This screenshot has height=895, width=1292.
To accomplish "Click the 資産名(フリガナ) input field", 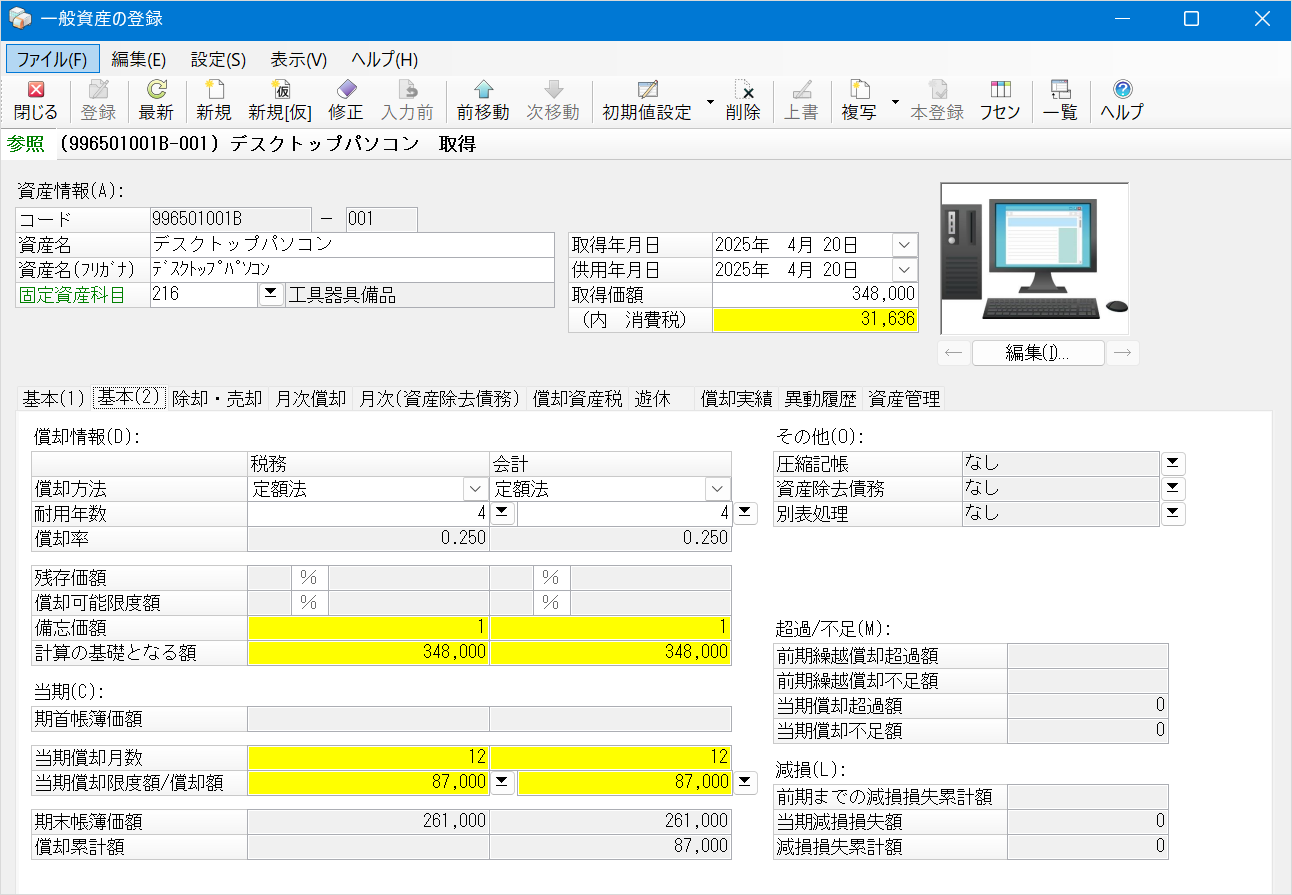I will tap(352, 269).
